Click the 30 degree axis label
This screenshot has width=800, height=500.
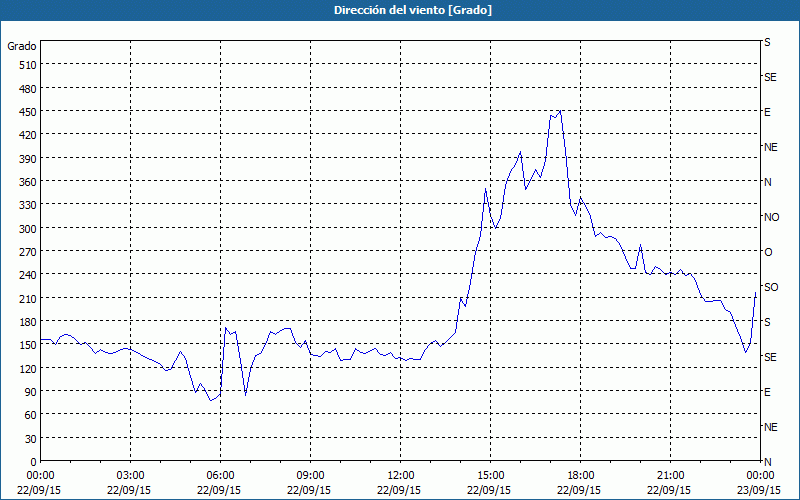[31, 439]
